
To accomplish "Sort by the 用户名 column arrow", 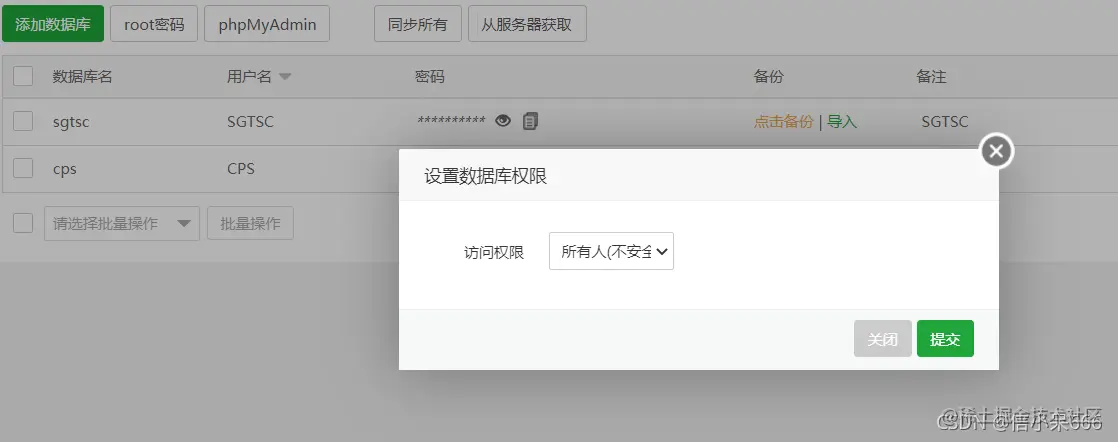I will [x=284, y=77].
